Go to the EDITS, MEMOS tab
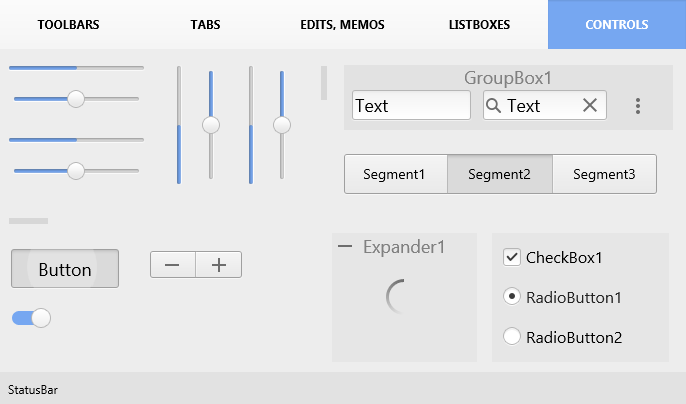 (x=343, y=25)
